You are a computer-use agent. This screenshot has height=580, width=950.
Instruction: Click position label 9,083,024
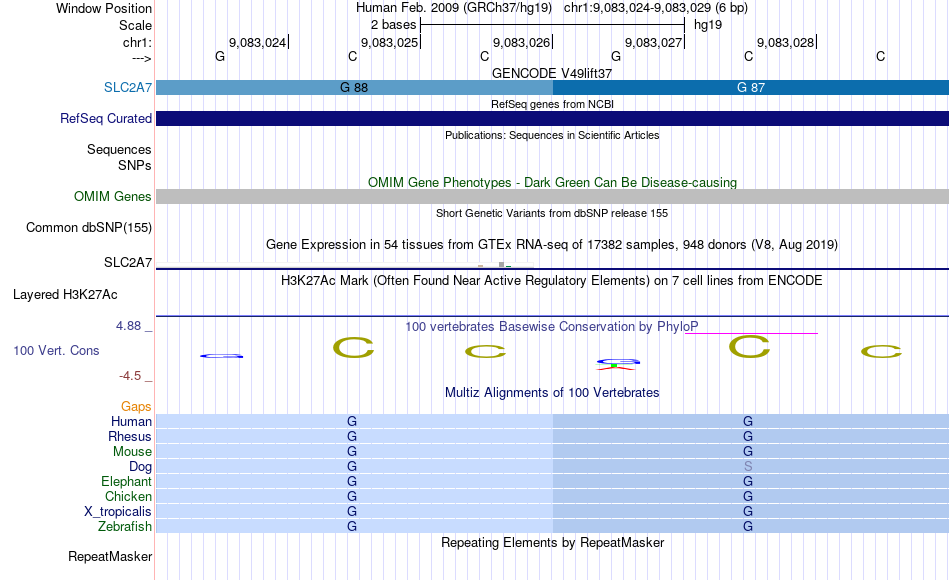257,42
